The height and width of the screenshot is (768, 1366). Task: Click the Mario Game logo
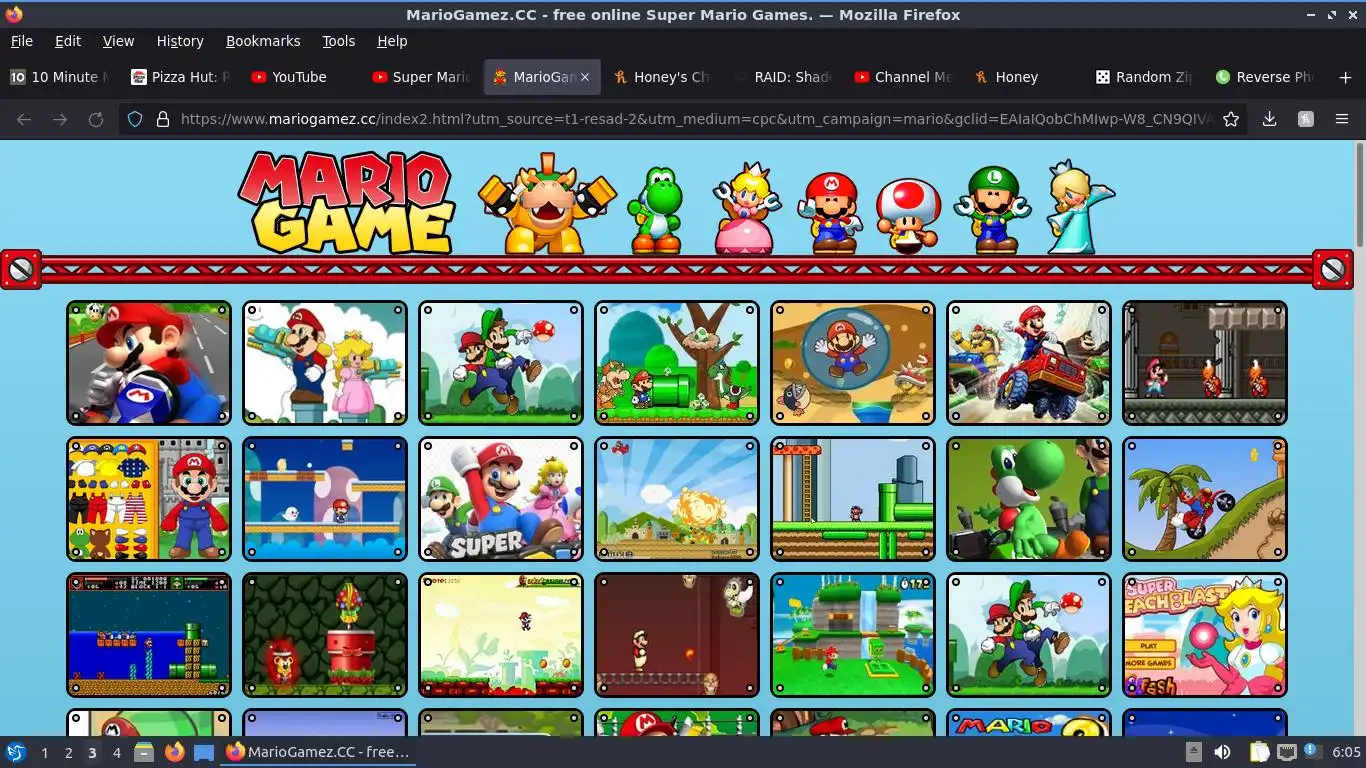click(346, 203)
